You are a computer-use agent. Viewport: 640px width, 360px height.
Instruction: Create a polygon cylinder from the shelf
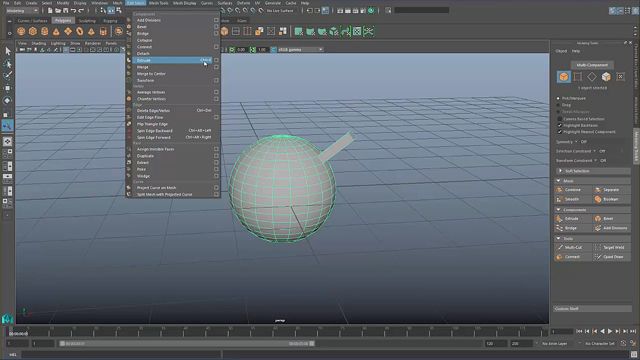coord(44,31)
